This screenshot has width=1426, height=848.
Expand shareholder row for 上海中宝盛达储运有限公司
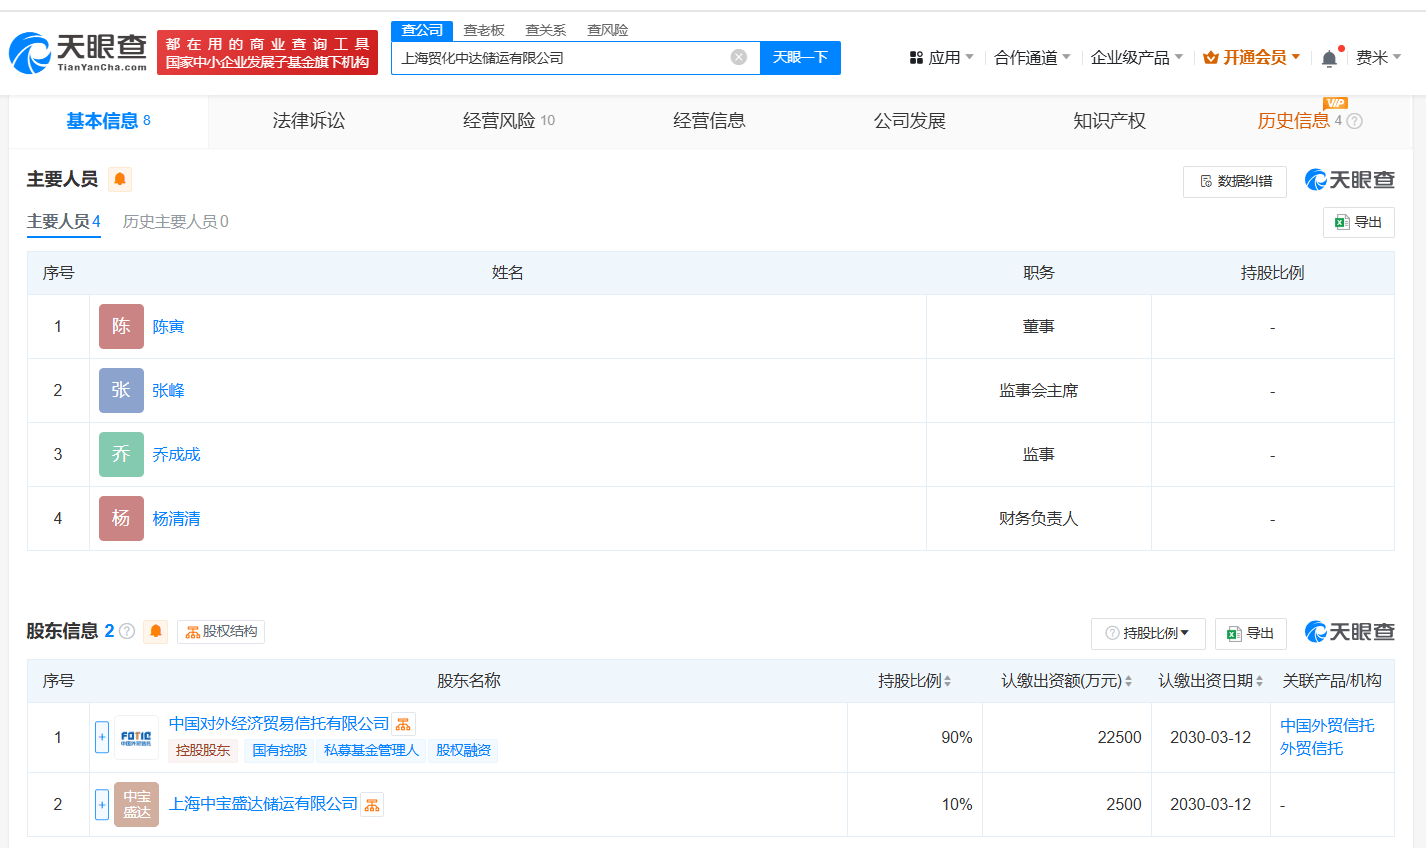tap(102, 804)
